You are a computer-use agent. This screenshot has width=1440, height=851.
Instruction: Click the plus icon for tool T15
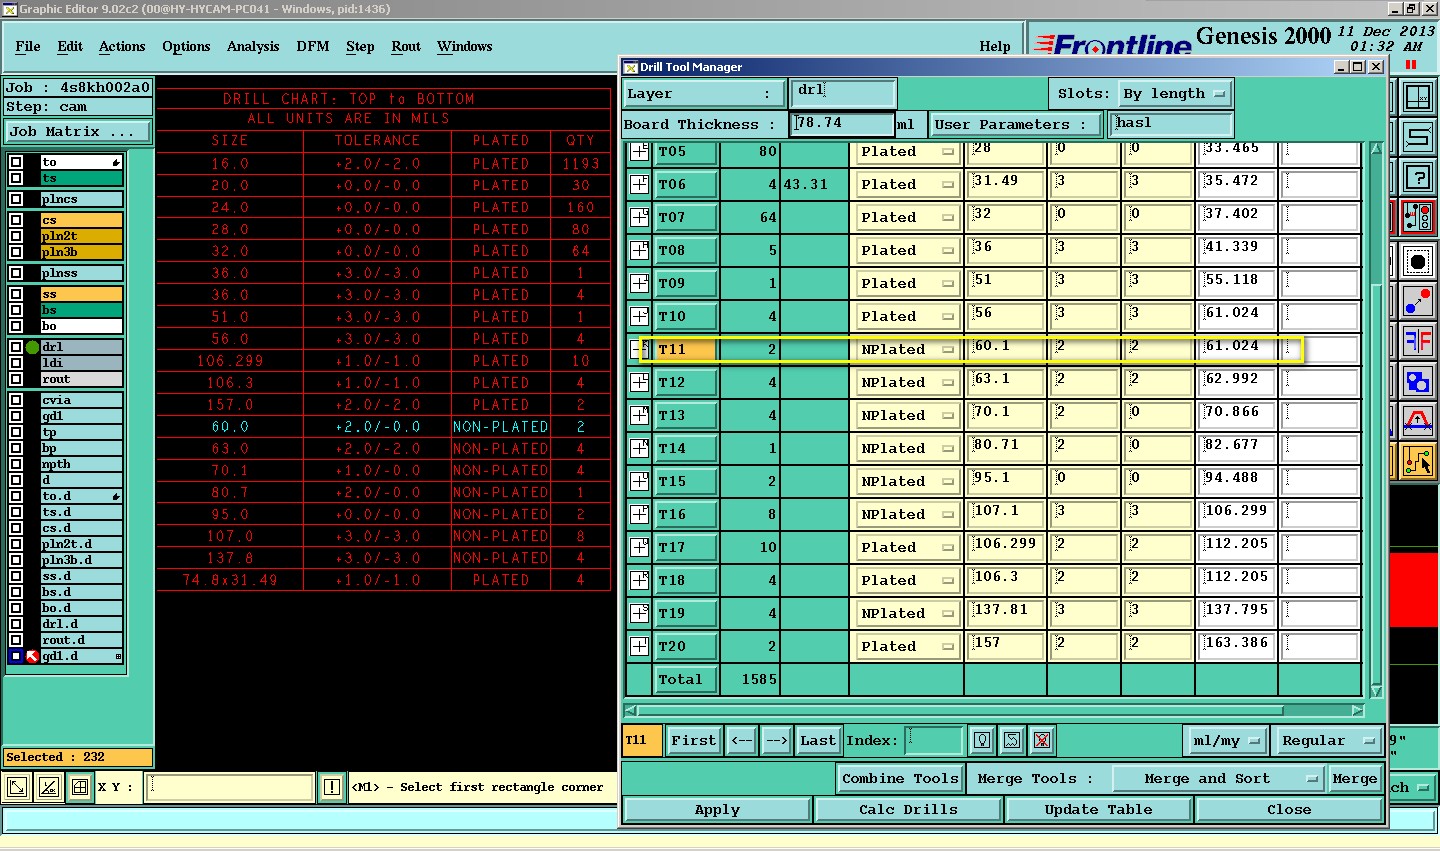click(639, 481)
